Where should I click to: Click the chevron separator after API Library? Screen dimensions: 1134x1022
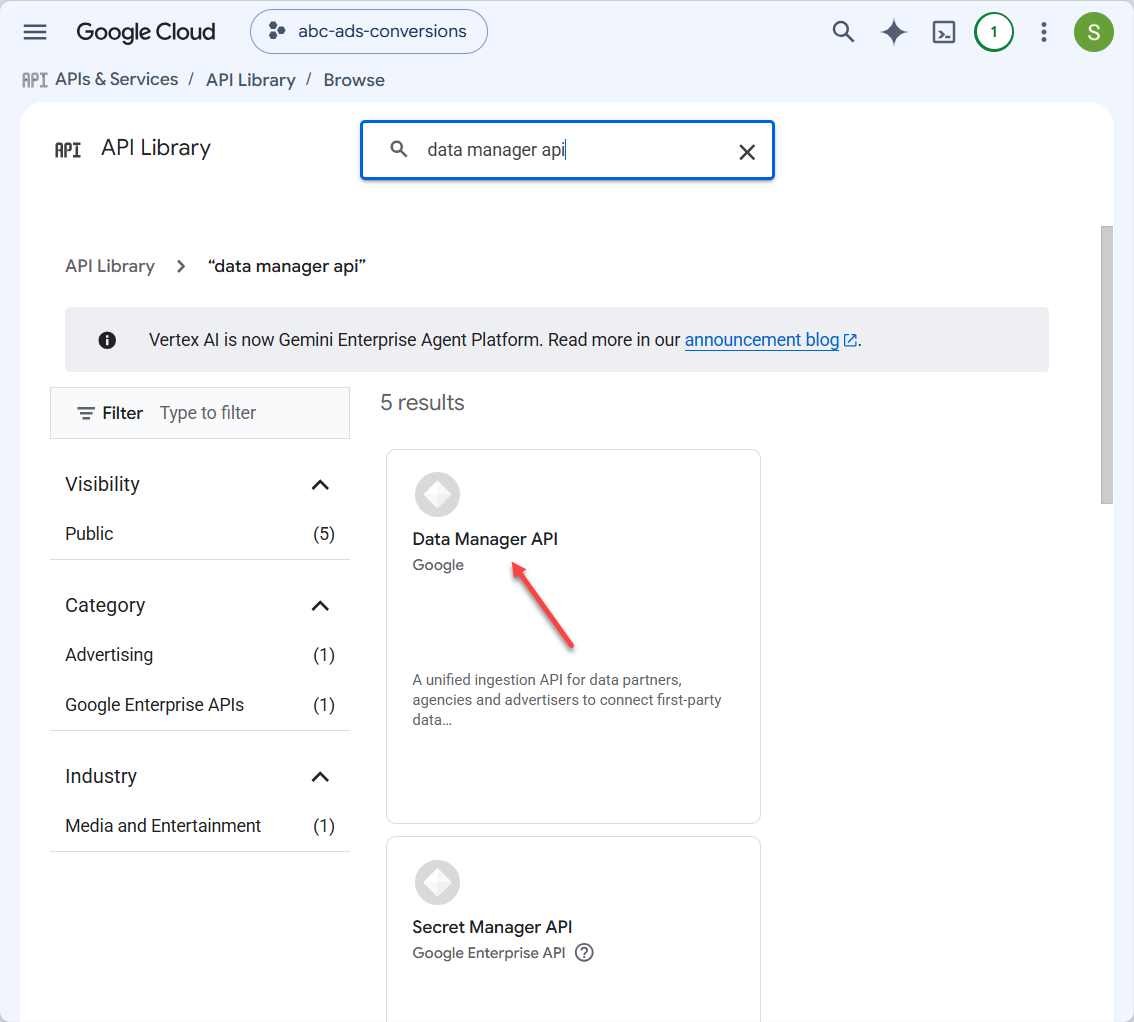click(181, 266)
